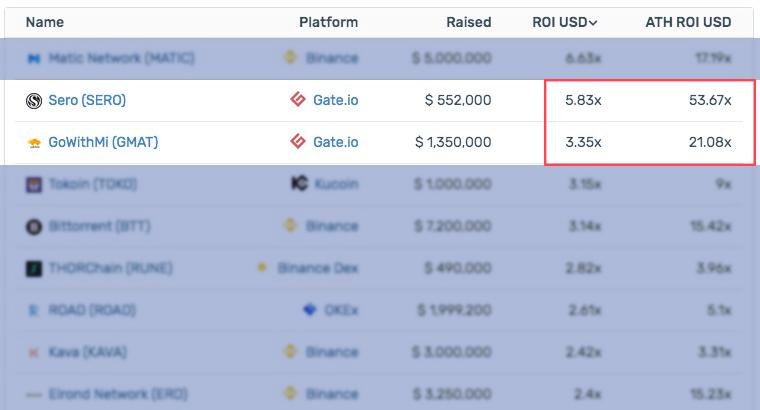Click Binance Dex logo in THORChain row

(x=262, y=267)
